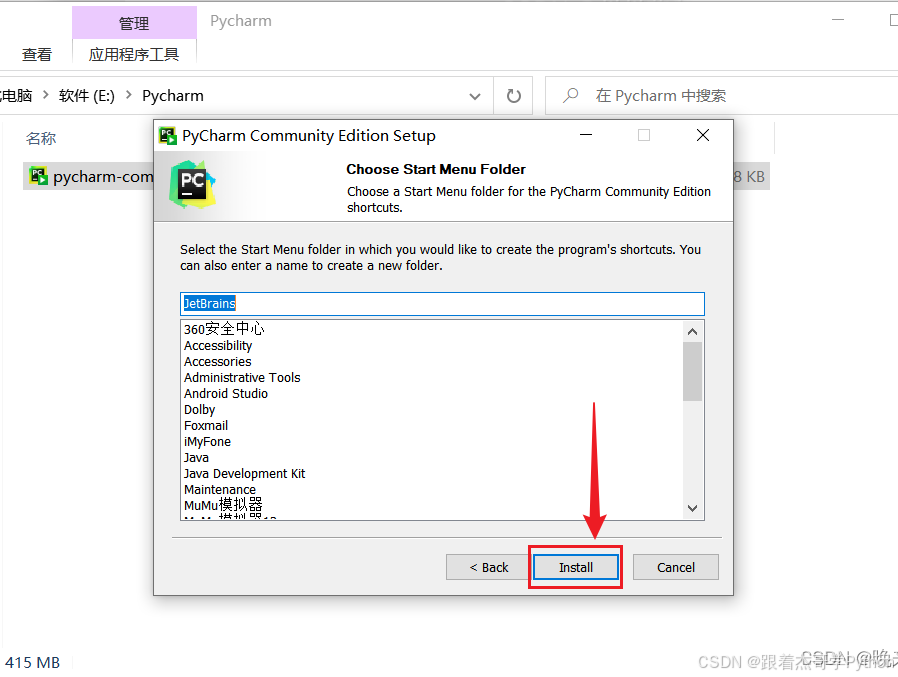Click the search magnifier in the search box

[569, 96]
